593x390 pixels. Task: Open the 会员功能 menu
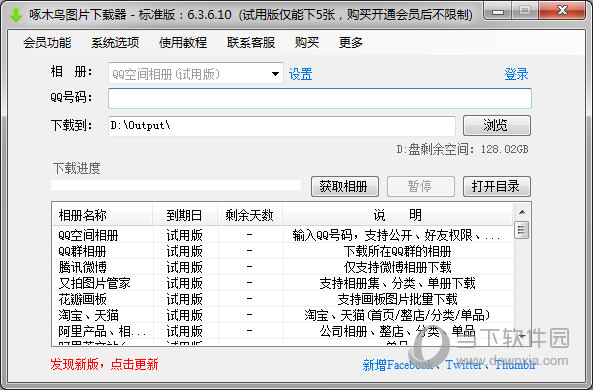[x=47, y=42]
